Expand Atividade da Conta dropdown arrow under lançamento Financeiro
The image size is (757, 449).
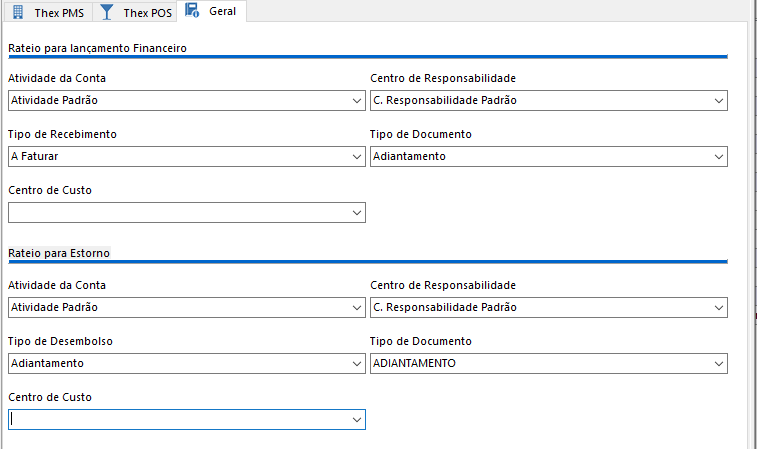tap(357, 101)
